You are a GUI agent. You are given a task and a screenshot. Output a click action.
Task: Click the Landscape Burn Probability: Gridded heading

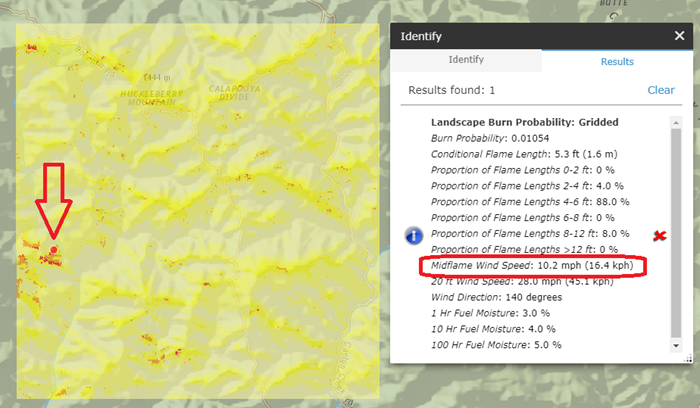pyautogui.click(x=511, y=122)
